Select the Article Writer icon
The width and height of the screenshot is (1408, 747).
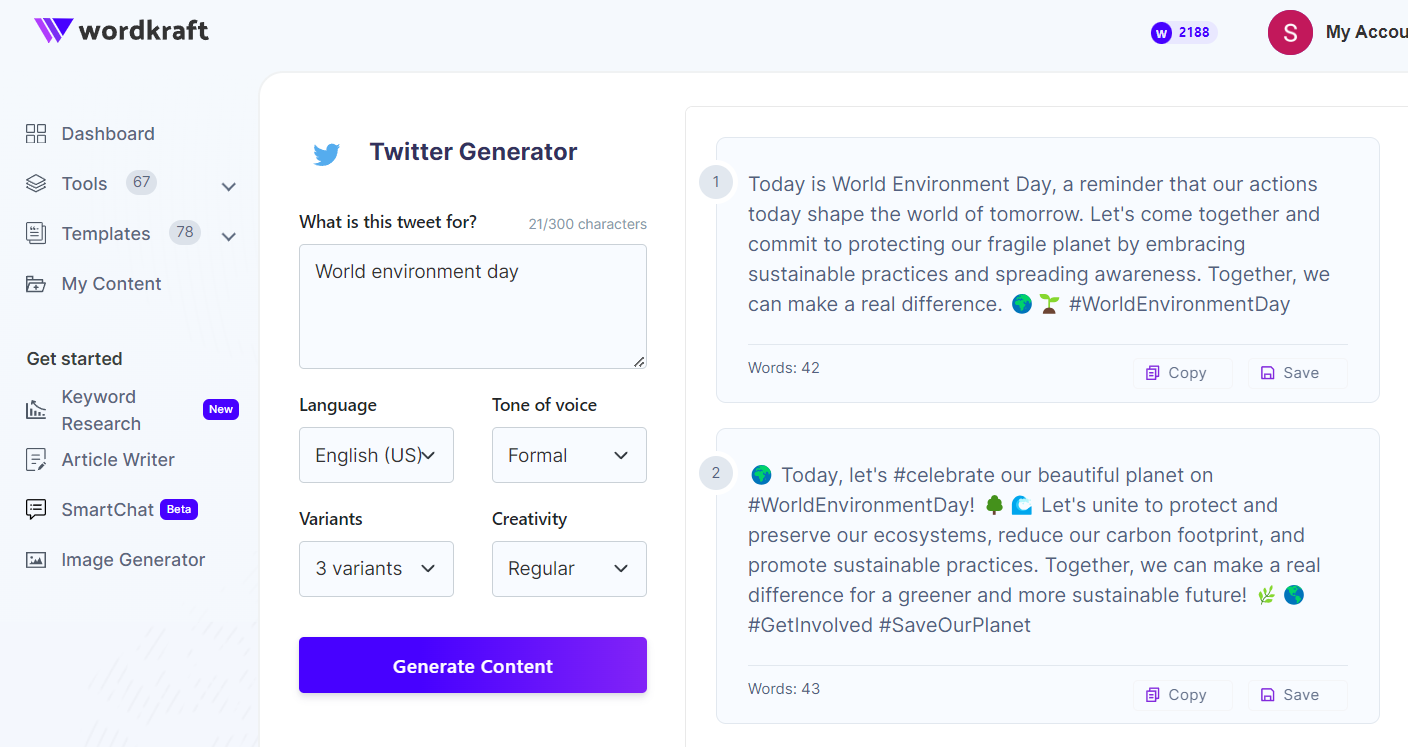click(x=36, y=459)
